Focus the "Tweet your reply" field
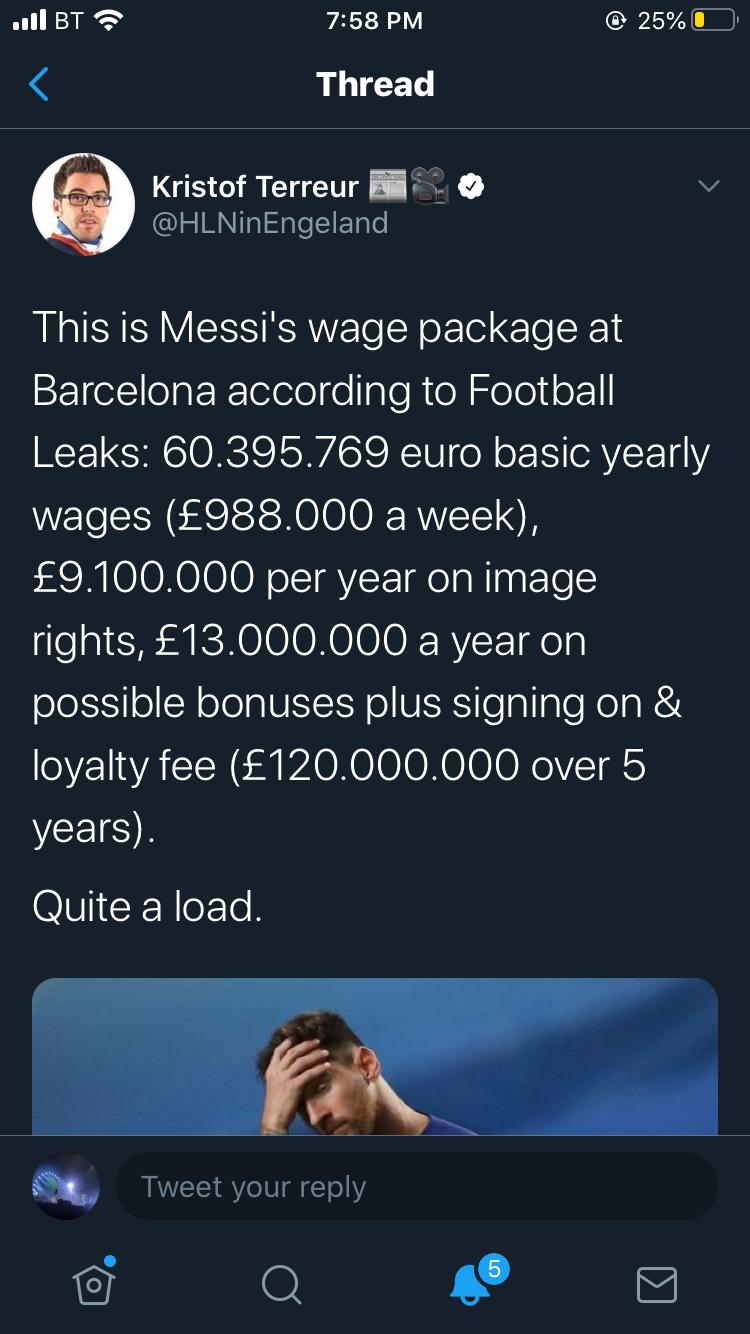 click(416, 1186)
